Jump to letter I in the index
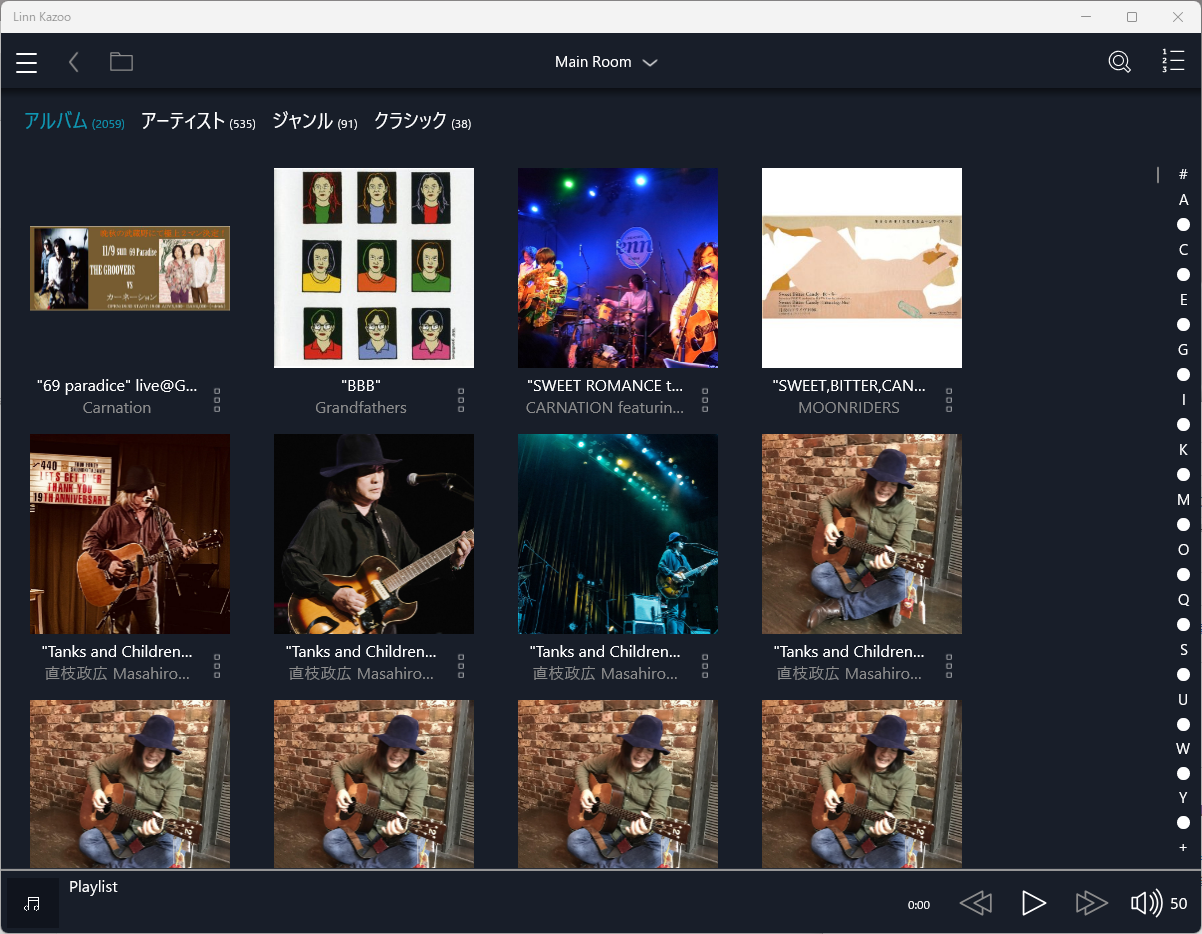This screenshot has height=934, width=1202. pos(1183,400)
